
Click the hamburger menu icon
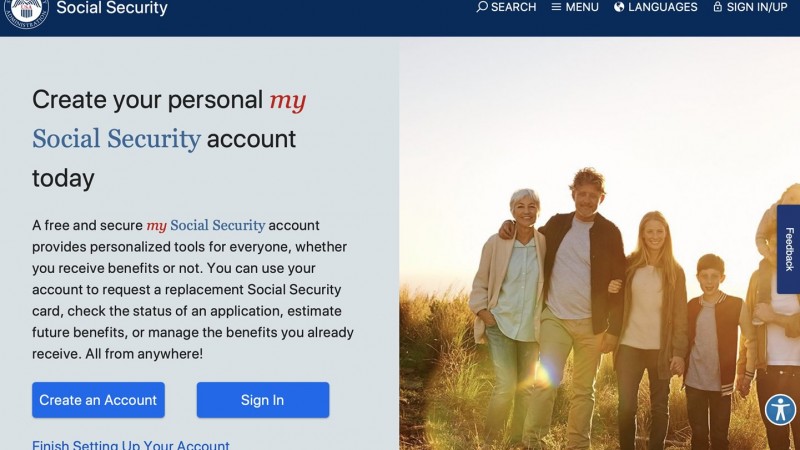click(x=556, y=7)
